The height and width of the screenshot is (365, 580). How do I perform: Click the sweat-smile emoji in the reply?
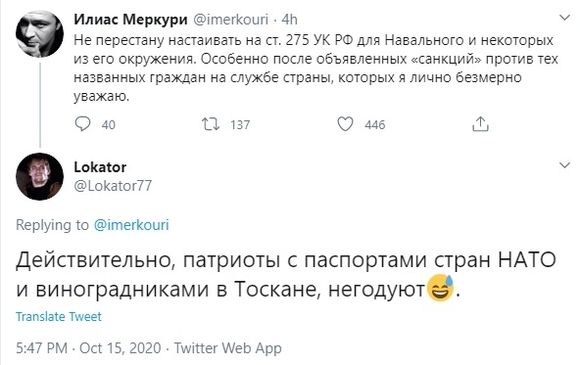coord(441,288)
